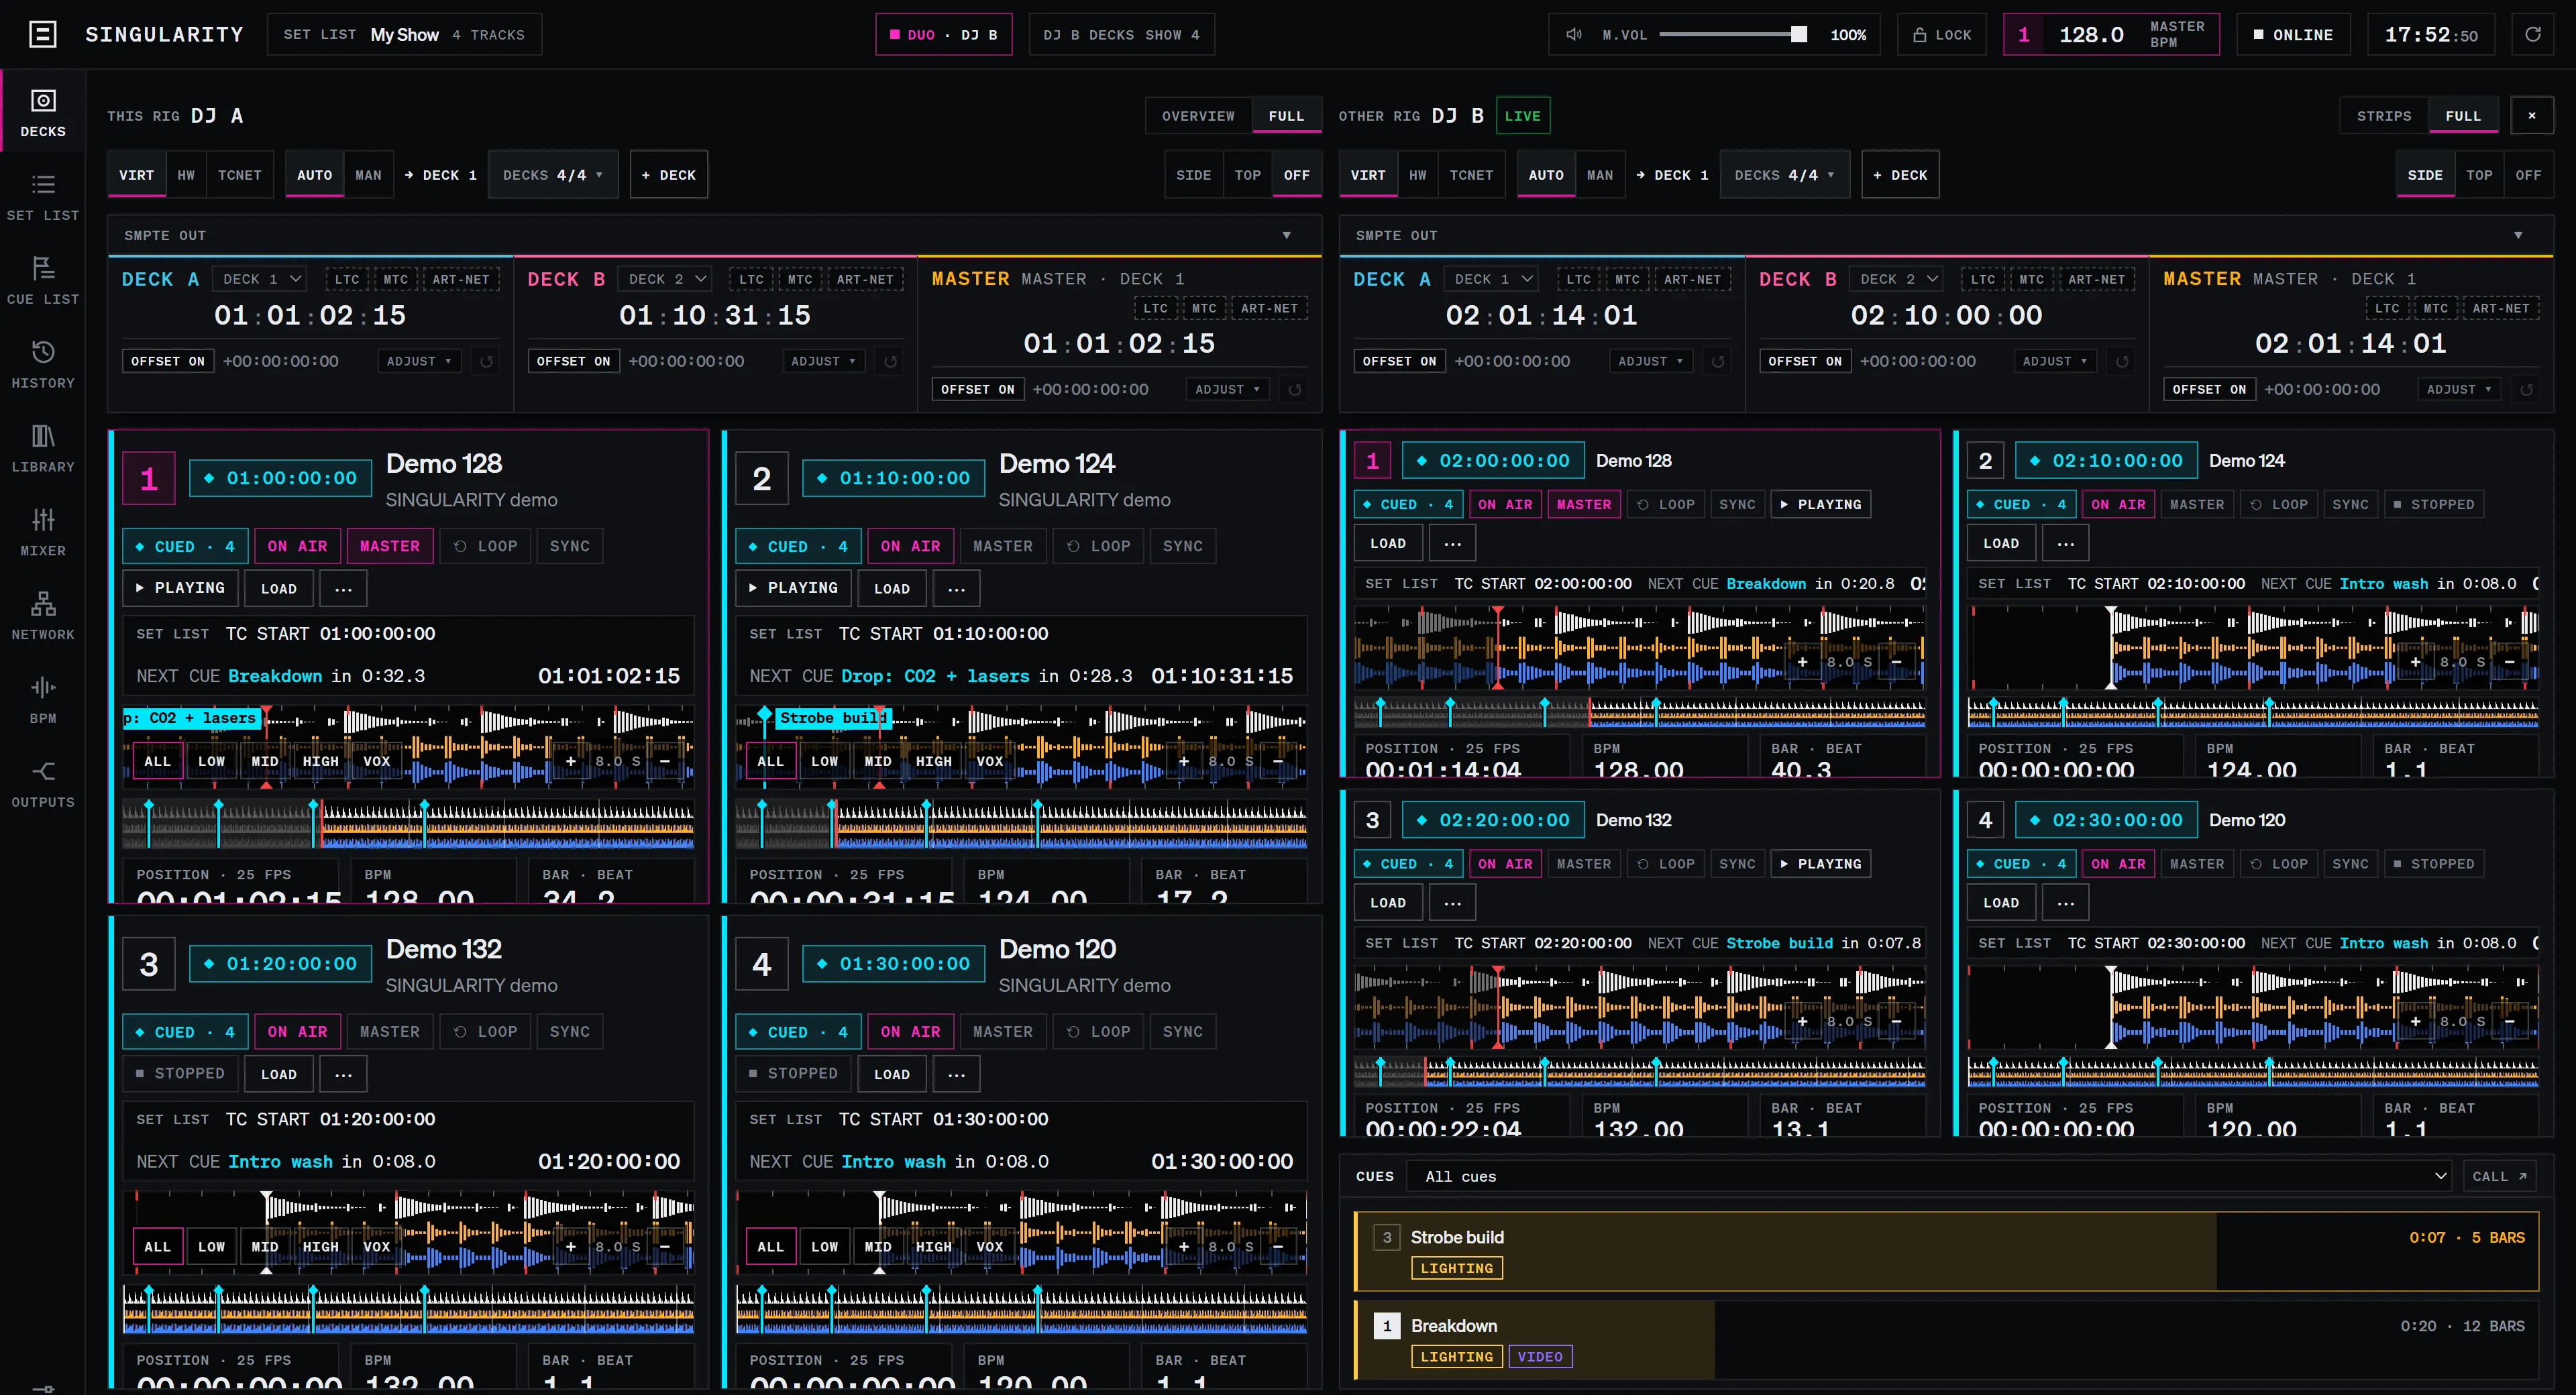The width and height of the screenshot is (2576, 1395).
Task: Open the Mixer sidebar panel
Action: [43, 533]
